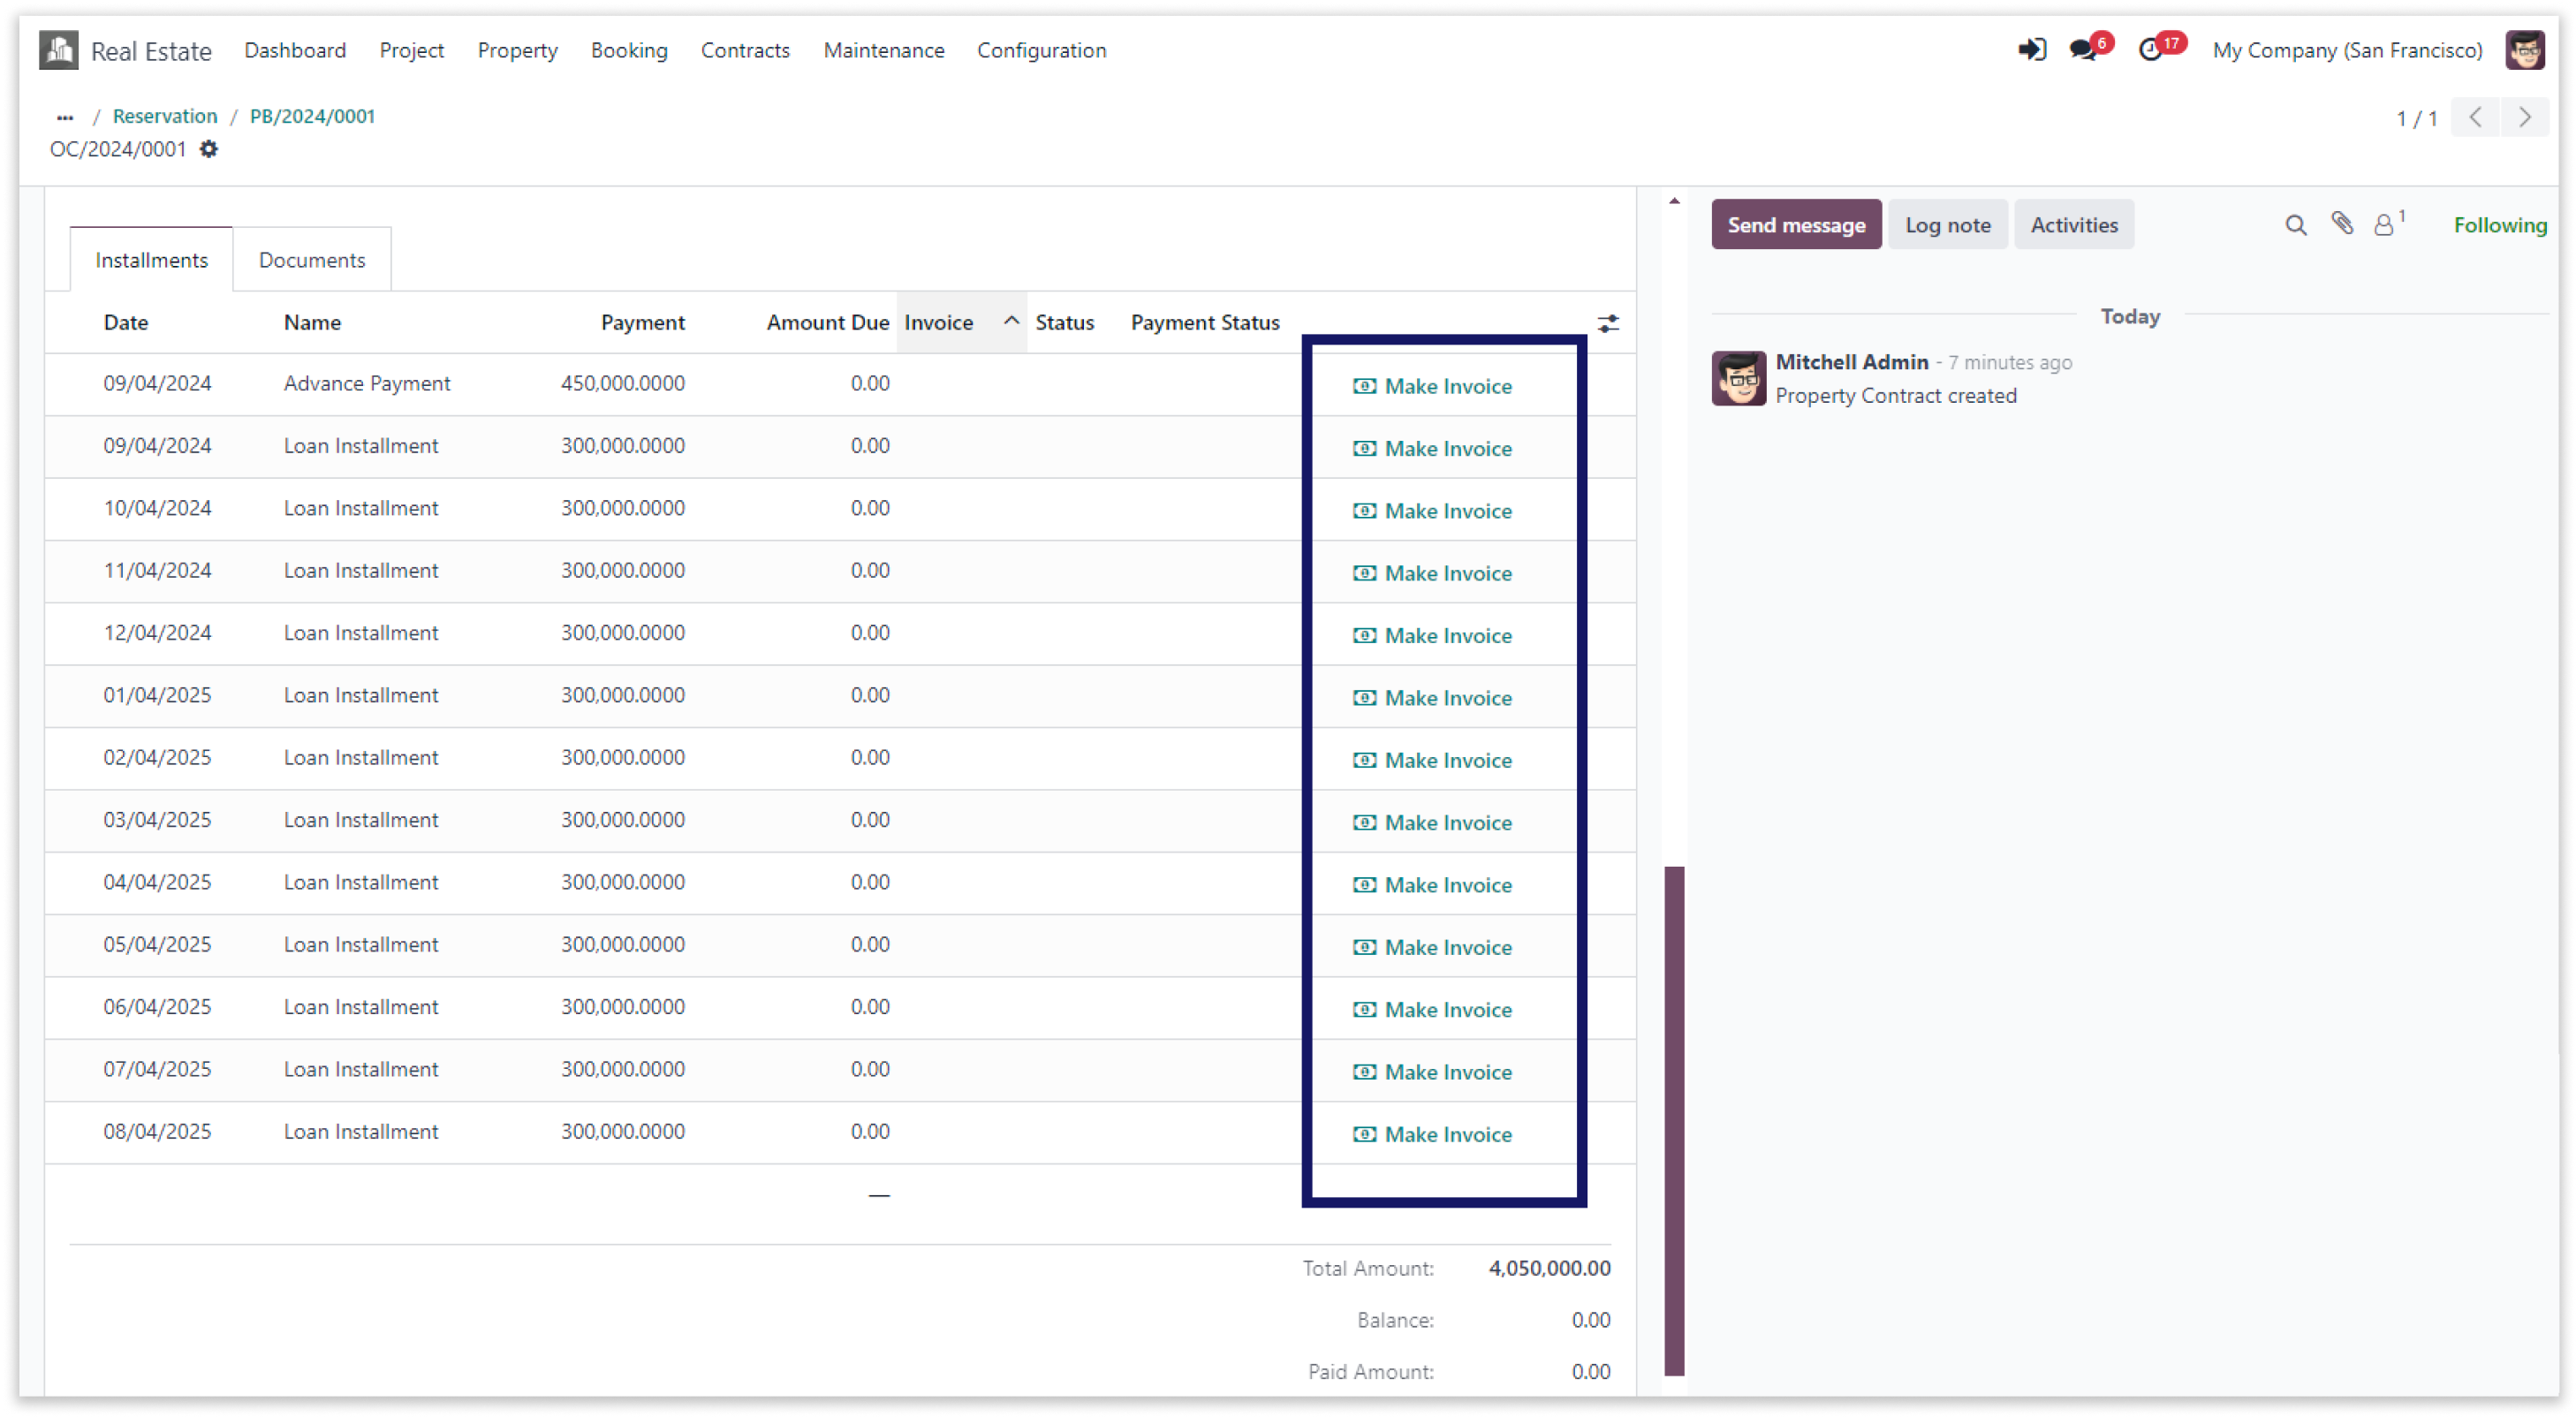The width and height of the screenshot is (2576, 1417).
Task: Sort by the Amount Due column header
Action: coord(828,322)
